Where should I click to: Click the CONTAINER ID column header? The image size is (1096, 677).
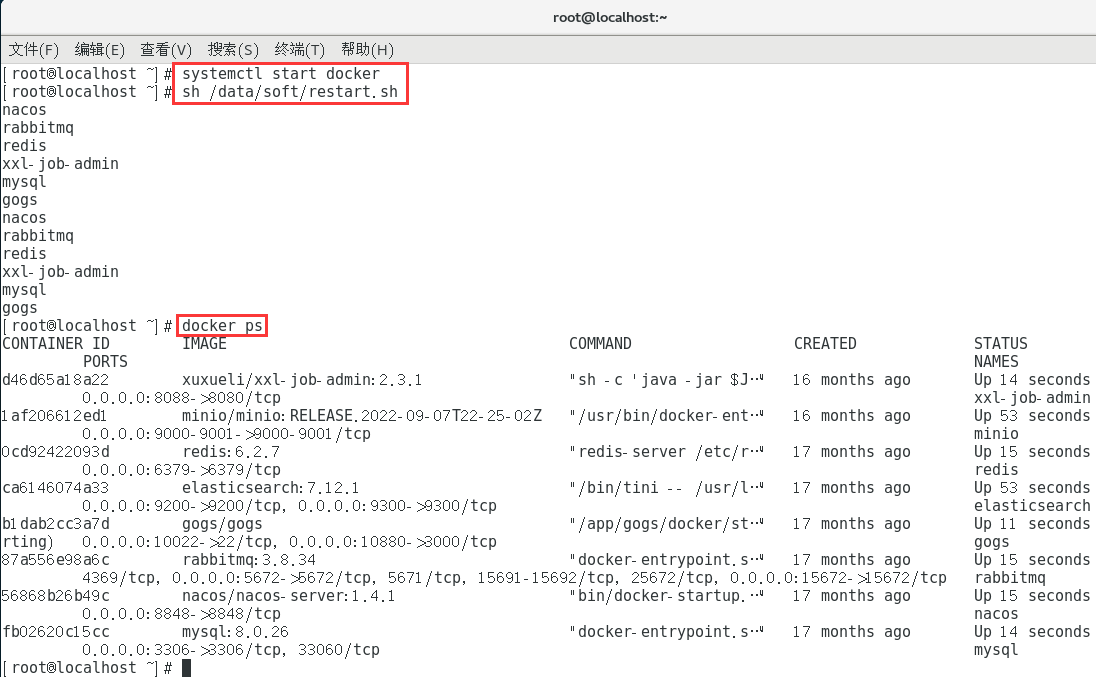pos(56,344)
